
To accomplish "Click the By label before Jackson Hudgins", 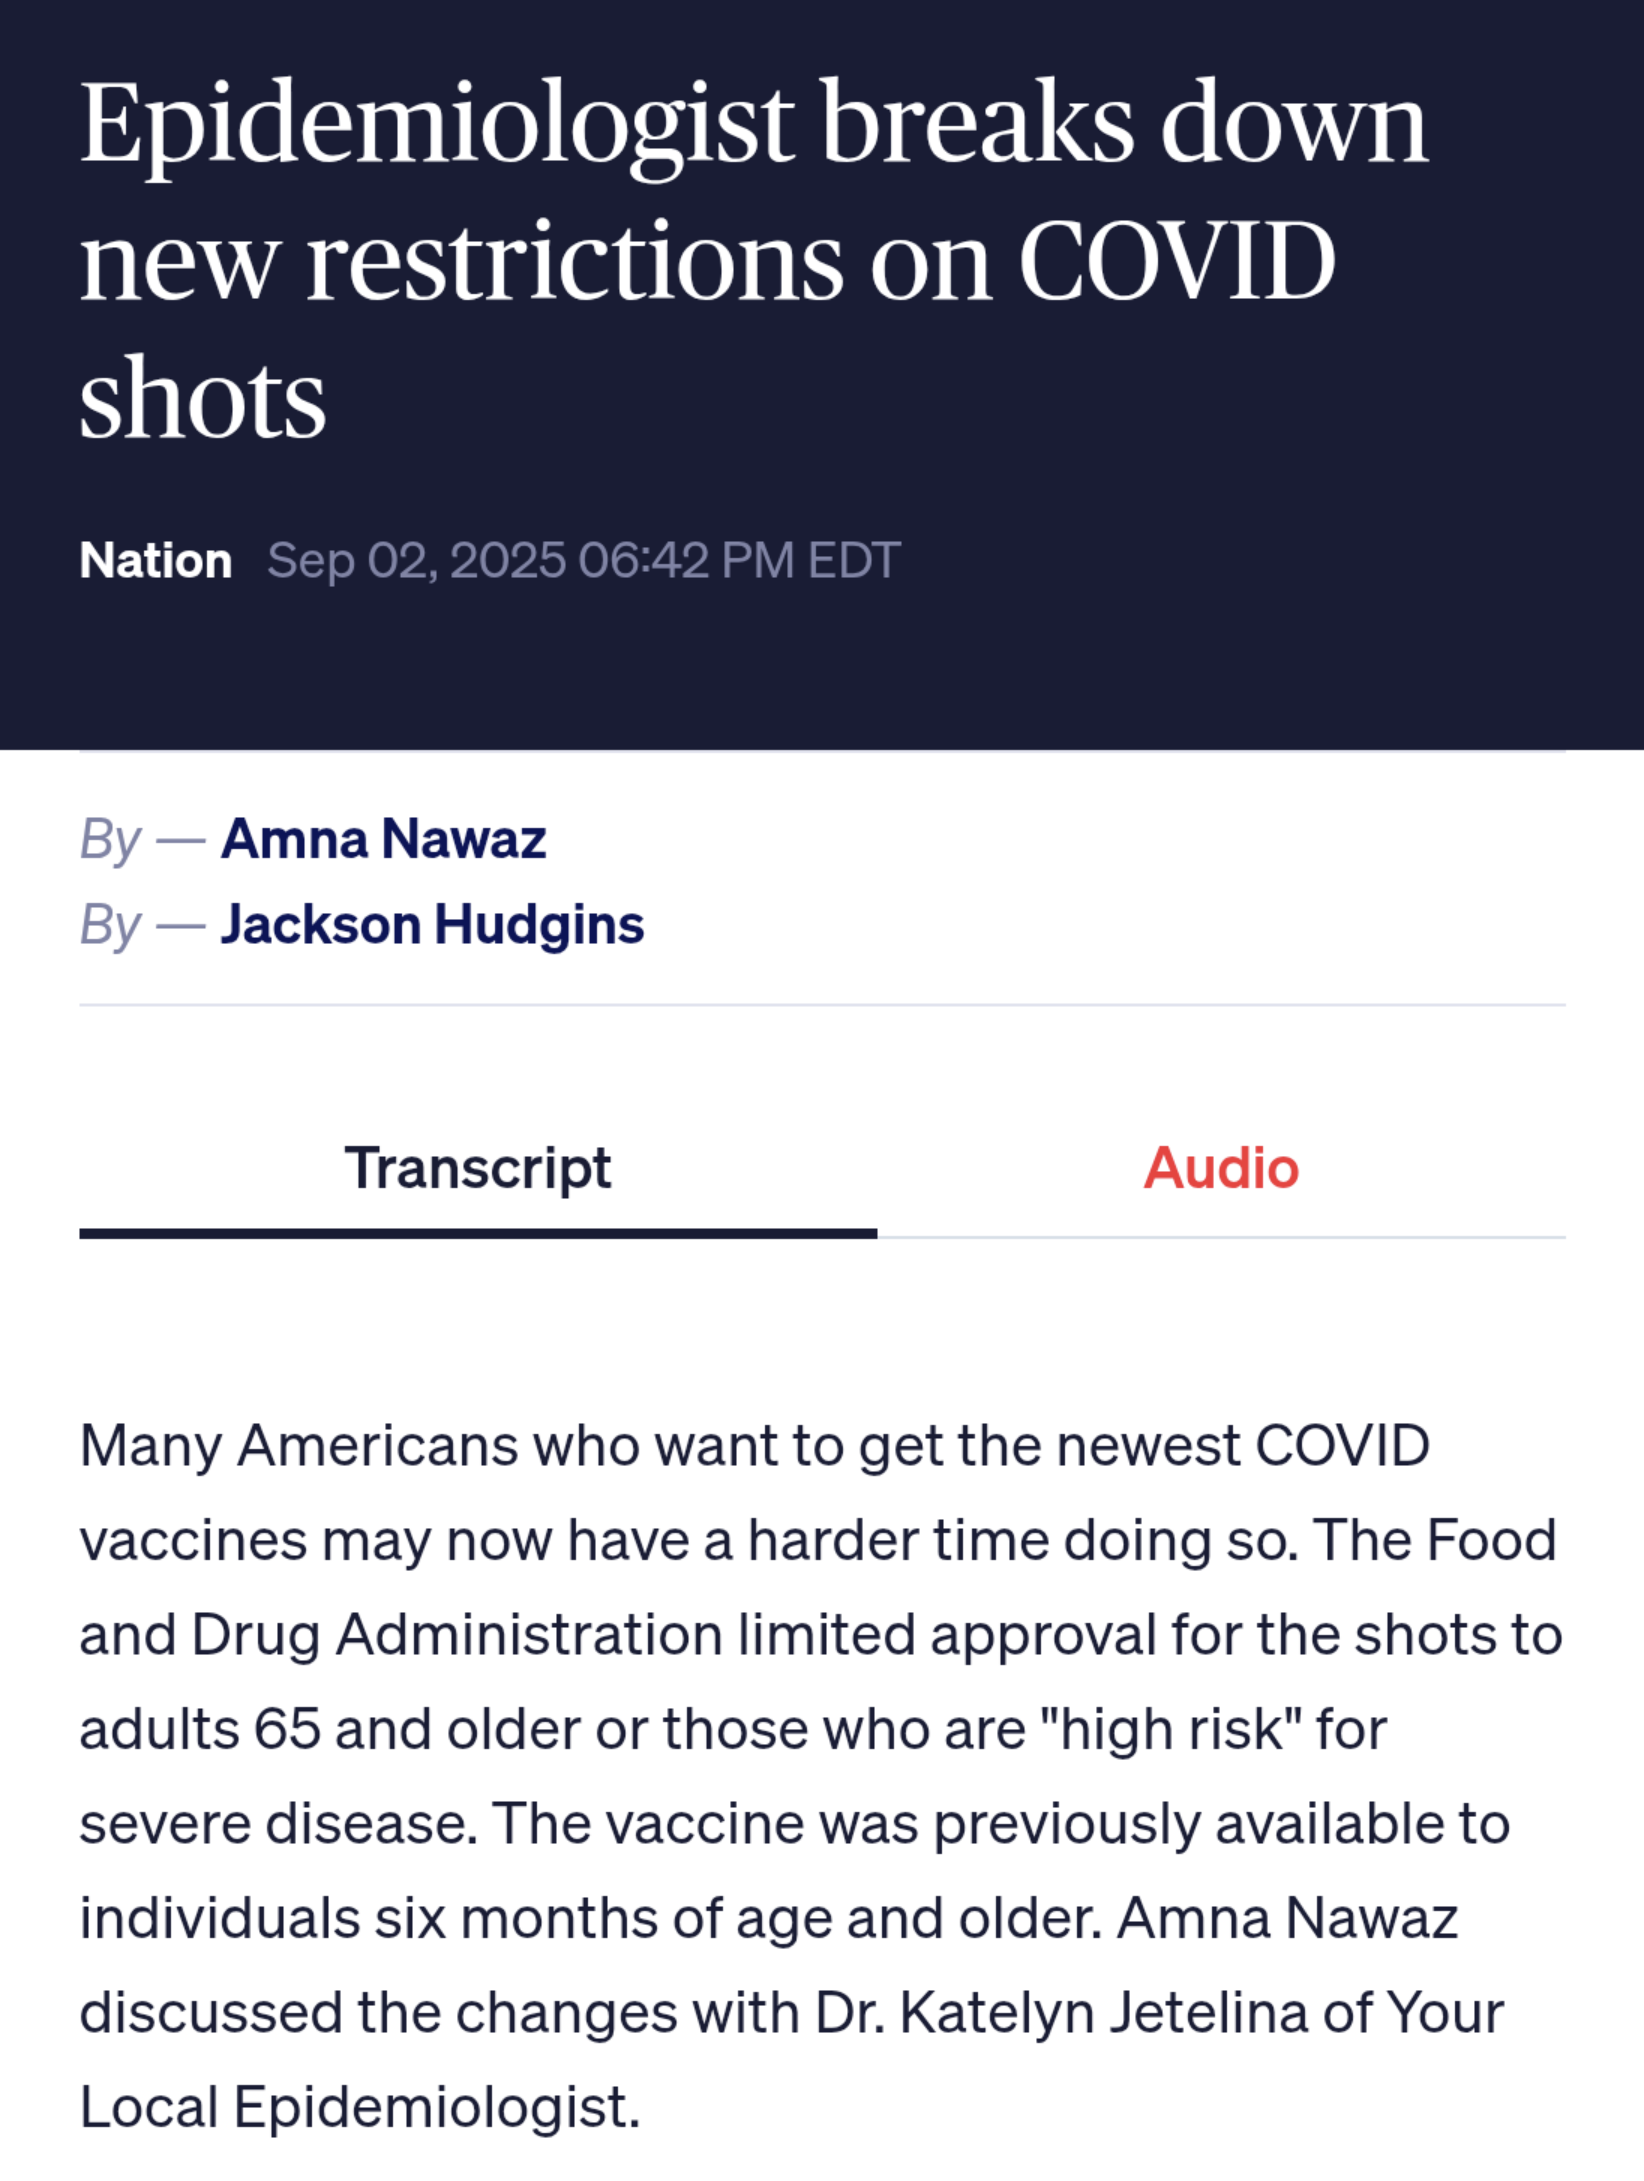I will click(x=110, y=925).
